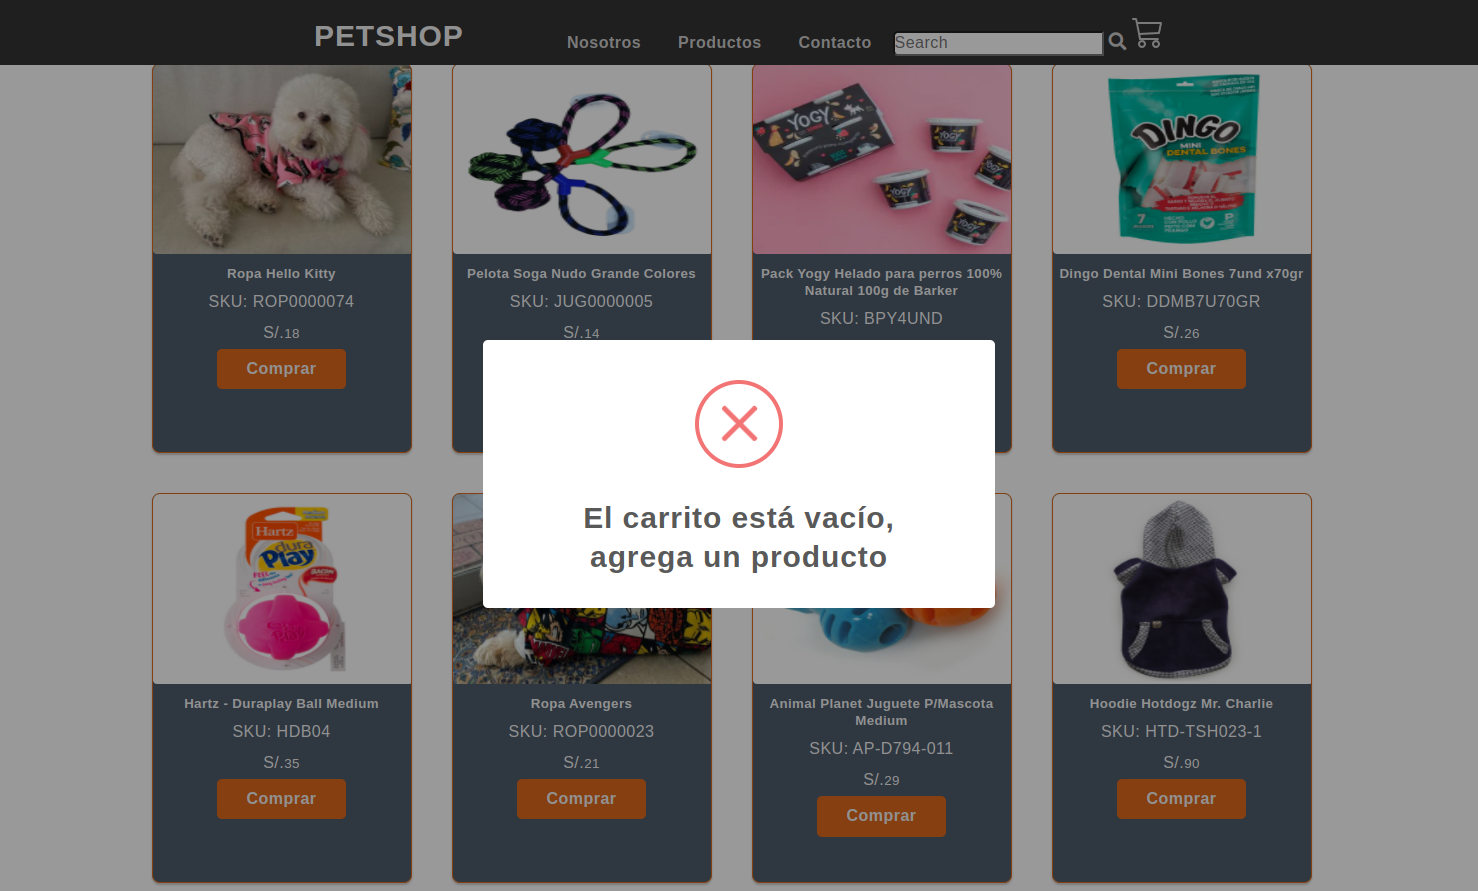Click the magnifying glass search icon
Viewport: 1478px width, 891px height.
tap(1117, 42)
